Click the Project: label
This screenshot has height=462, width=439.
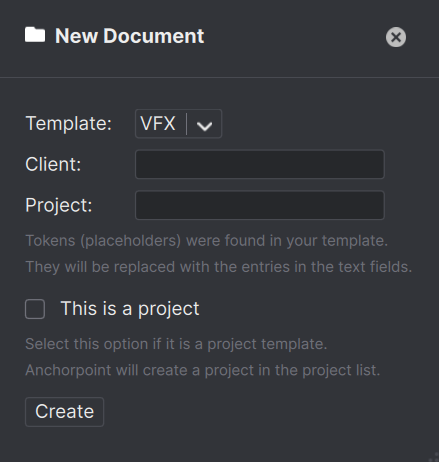click(x=59, y=205)
